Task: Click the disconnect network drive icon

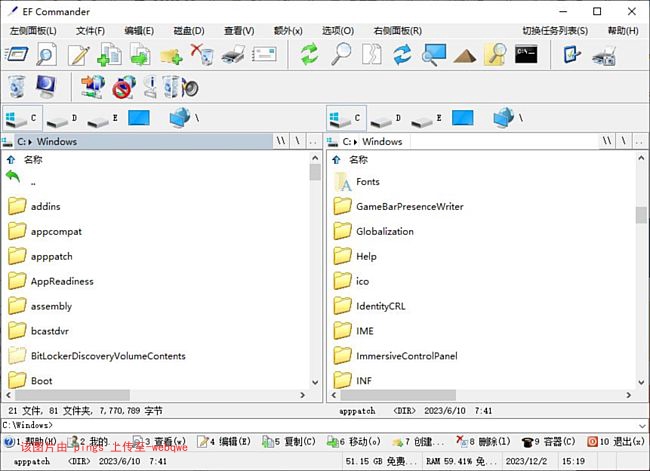Action: pyautogui.click(x=124, y=87)
